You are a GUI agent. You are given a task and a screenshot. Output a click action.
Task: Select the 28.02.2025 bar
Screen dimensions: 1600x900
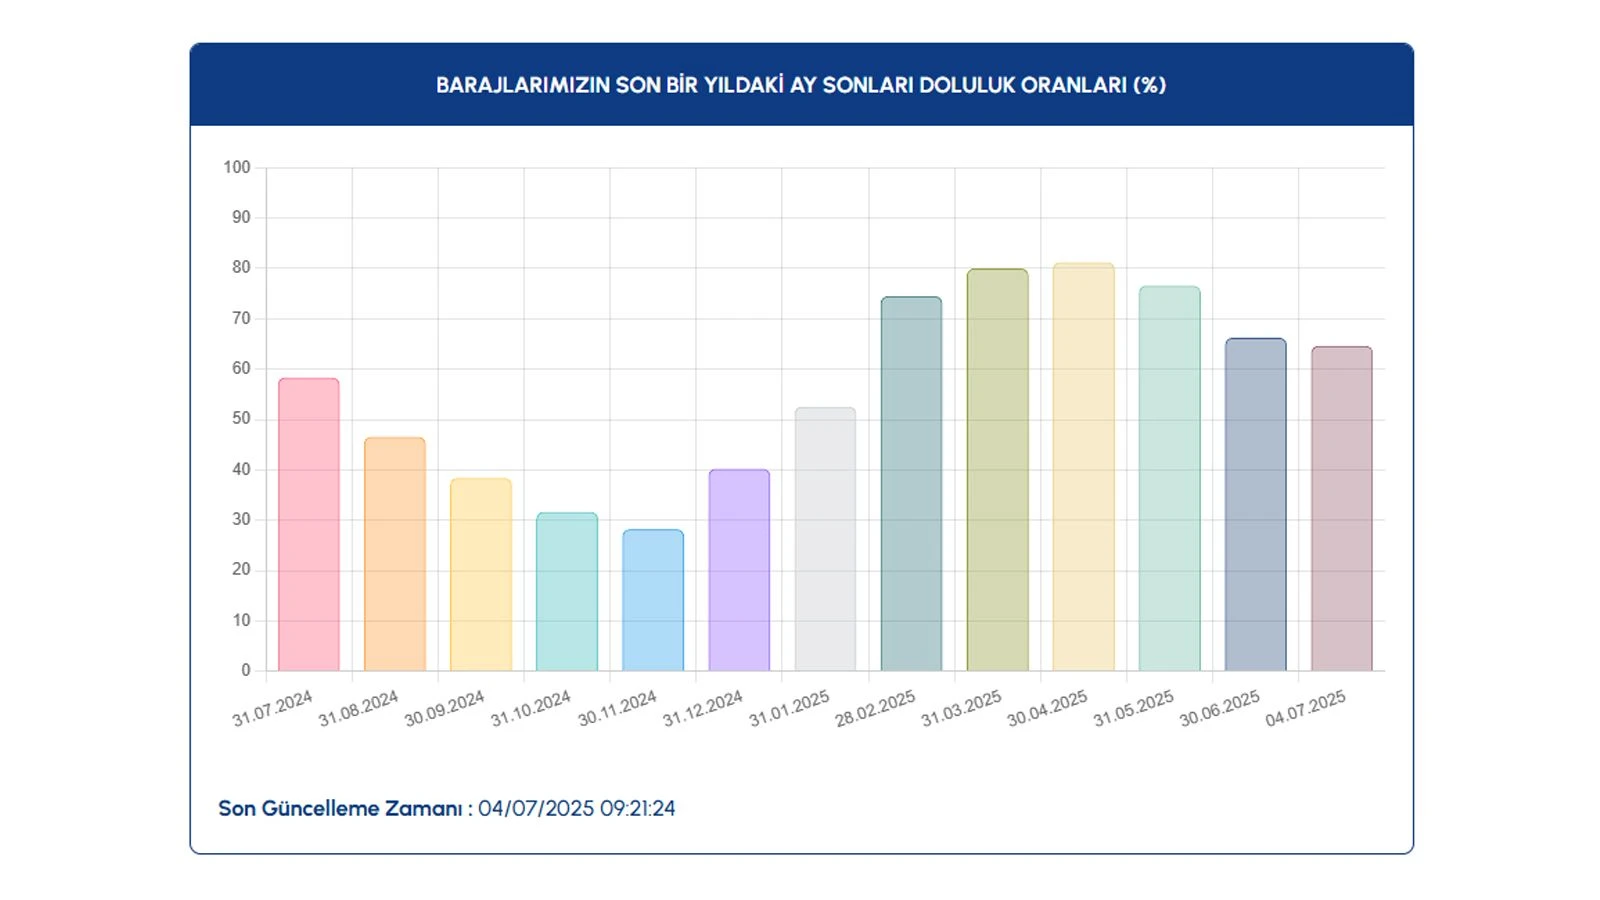(x=911, y=484)
